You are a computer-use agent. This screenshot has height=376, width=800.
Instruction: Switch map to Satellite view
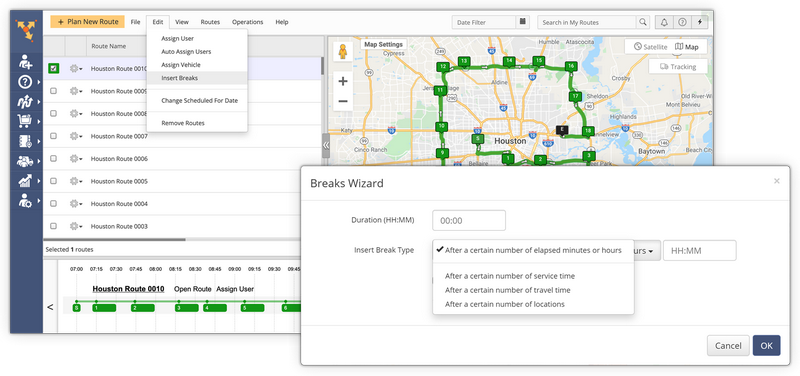click(650, 46)
